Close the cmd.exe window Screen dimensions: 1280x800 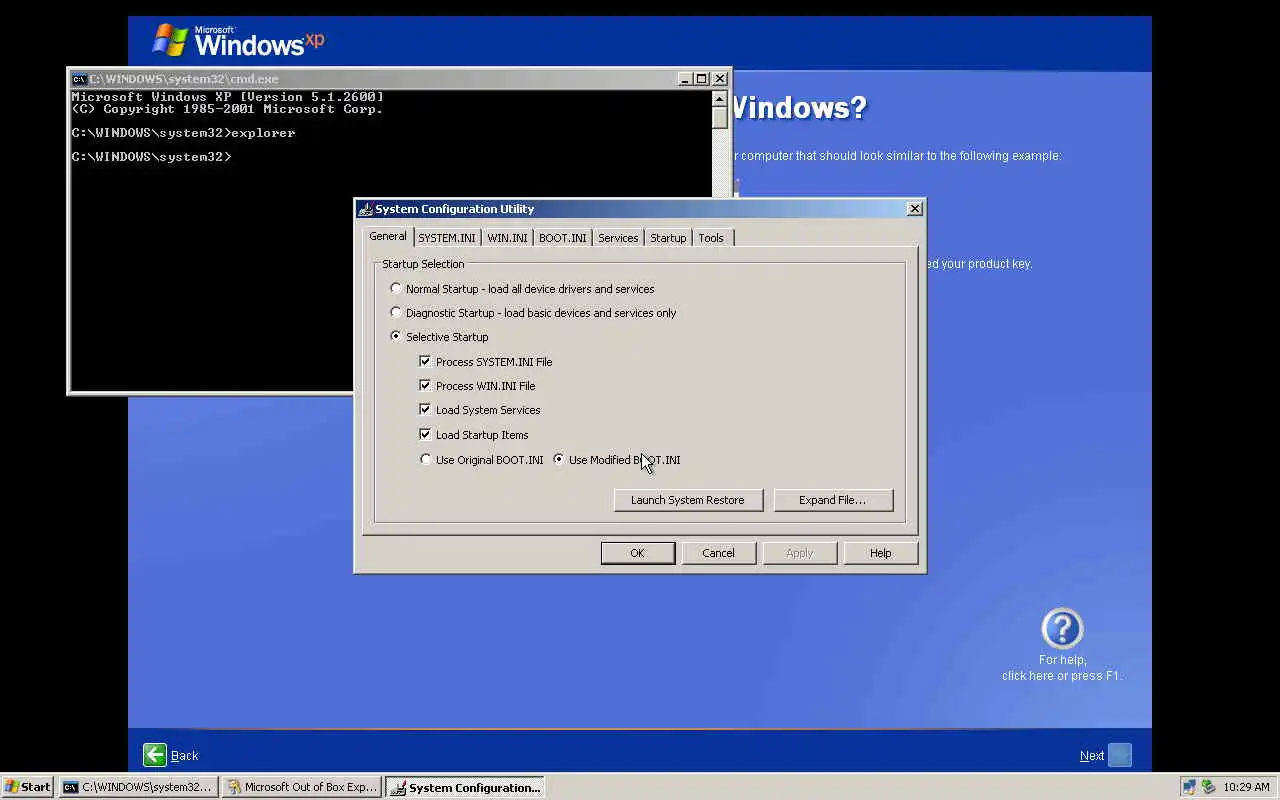click(720, 79)
